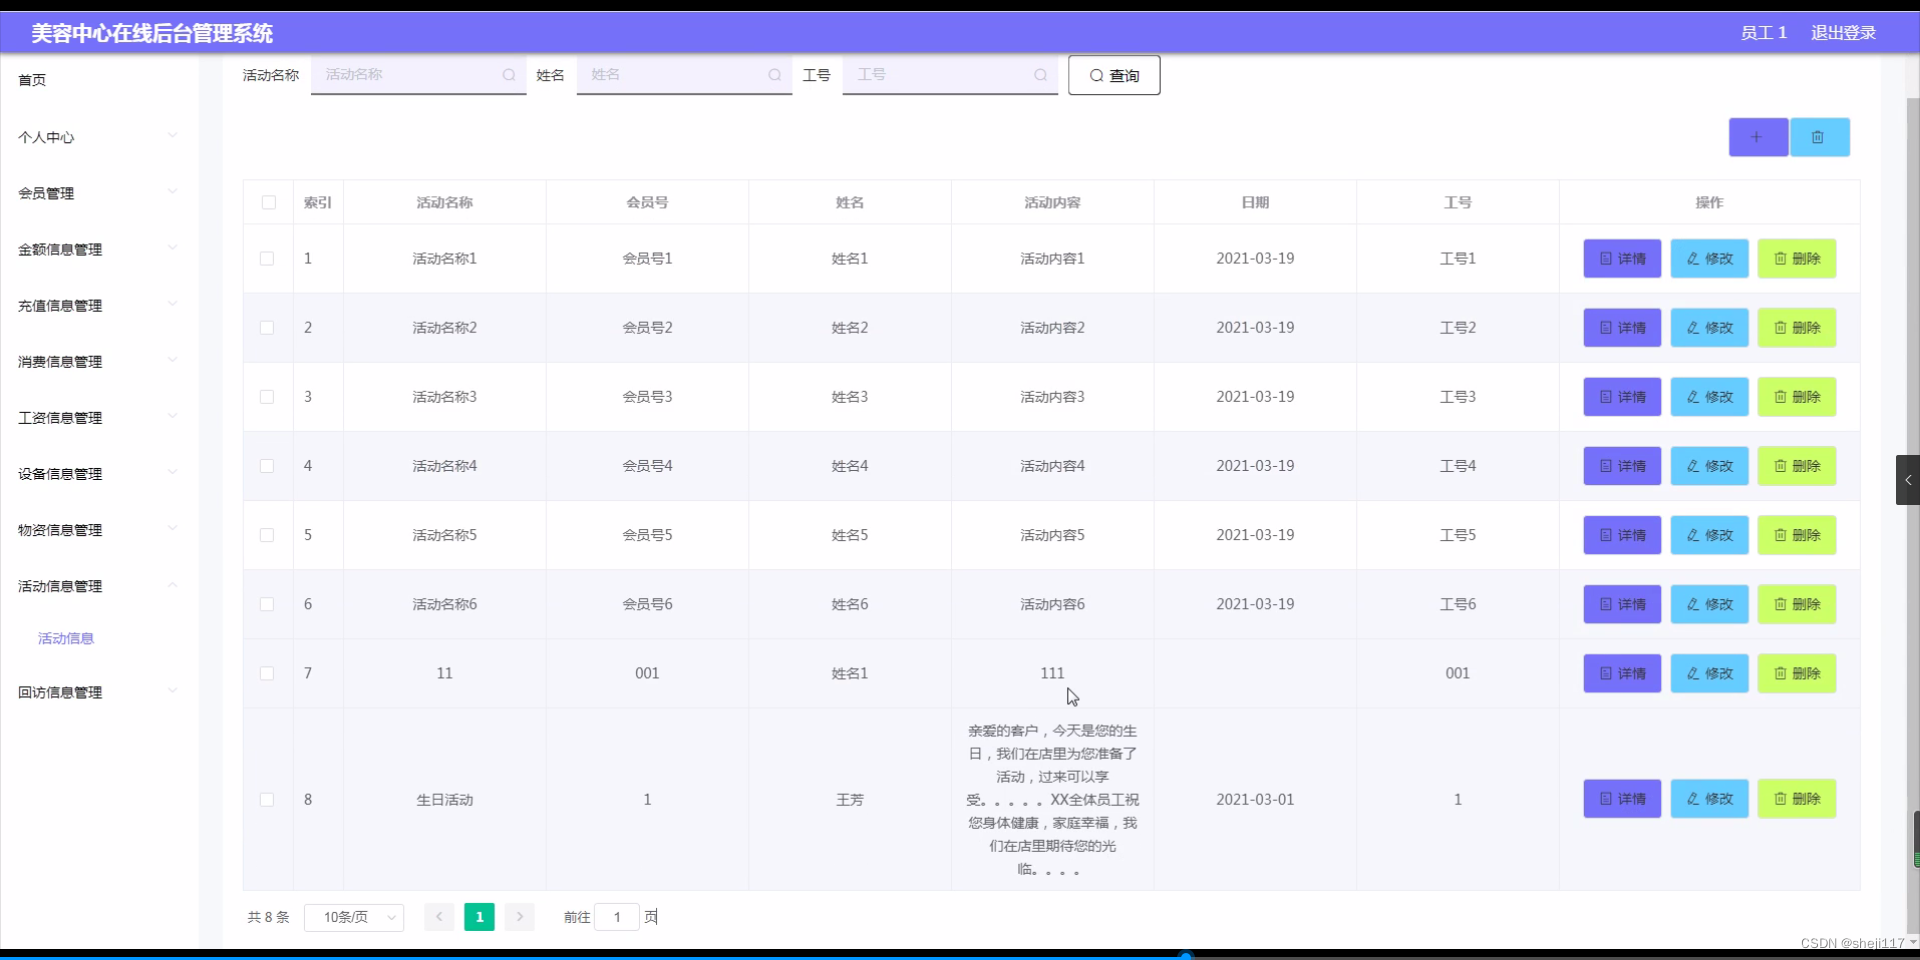Screen dimensions: 1920x960
Task: Click the magnifier icon in the 活动名称 search field
Action: [510, 75]
